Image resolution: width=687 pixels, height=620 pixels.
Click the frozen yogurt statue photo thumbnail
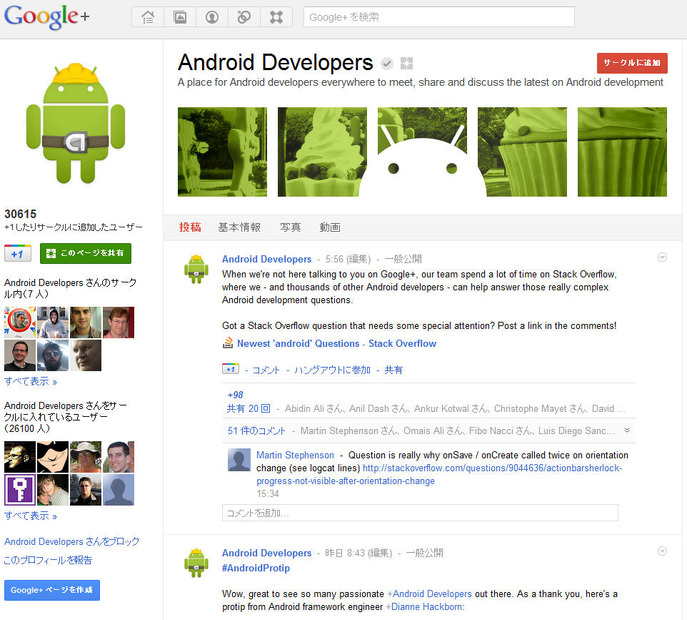click(322, 152)
